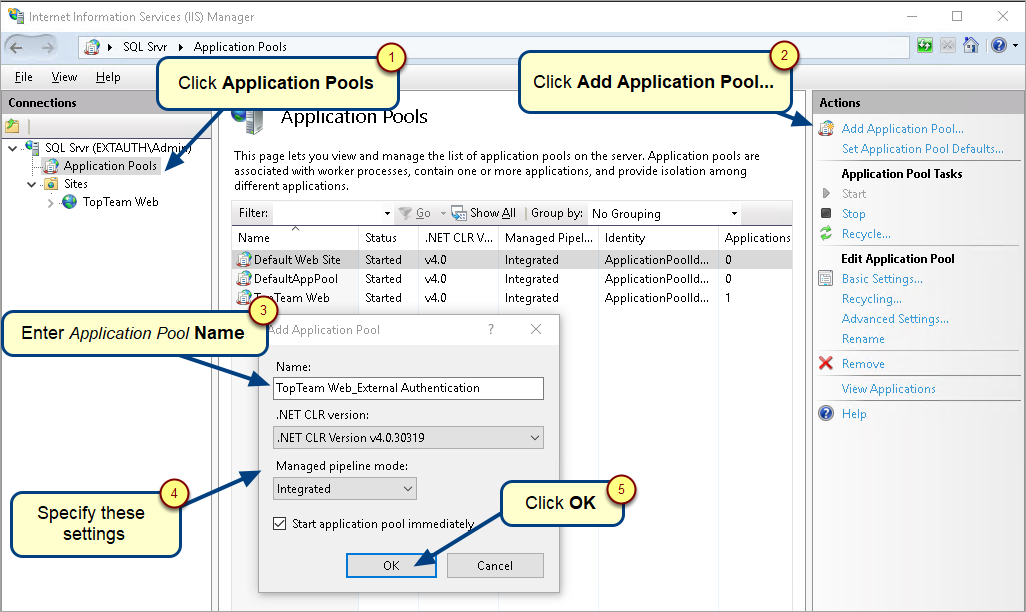Close the Add Application Pool dialog
Screen dimensions: 1026x612
tap(536, 329)
